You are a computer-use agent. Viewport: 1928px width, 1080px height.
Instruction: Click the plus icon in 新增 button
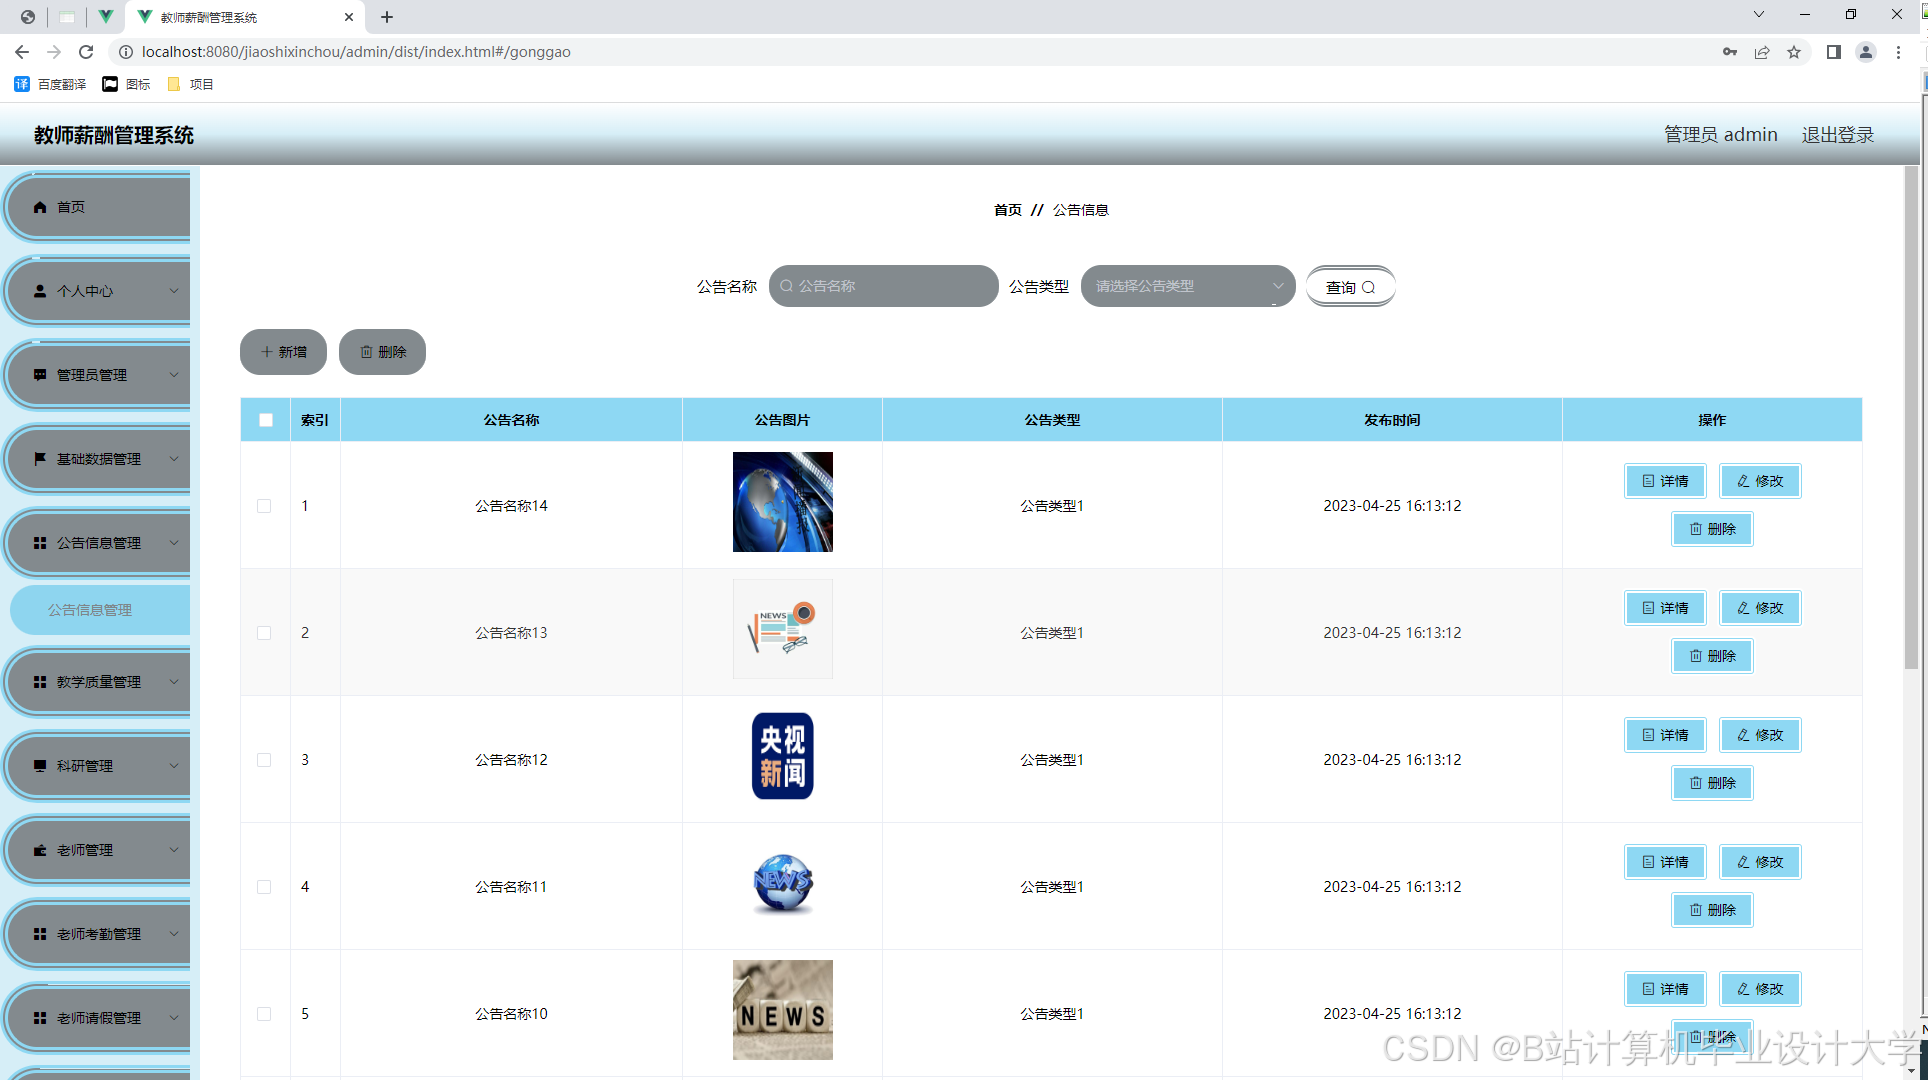click(266, 352)
